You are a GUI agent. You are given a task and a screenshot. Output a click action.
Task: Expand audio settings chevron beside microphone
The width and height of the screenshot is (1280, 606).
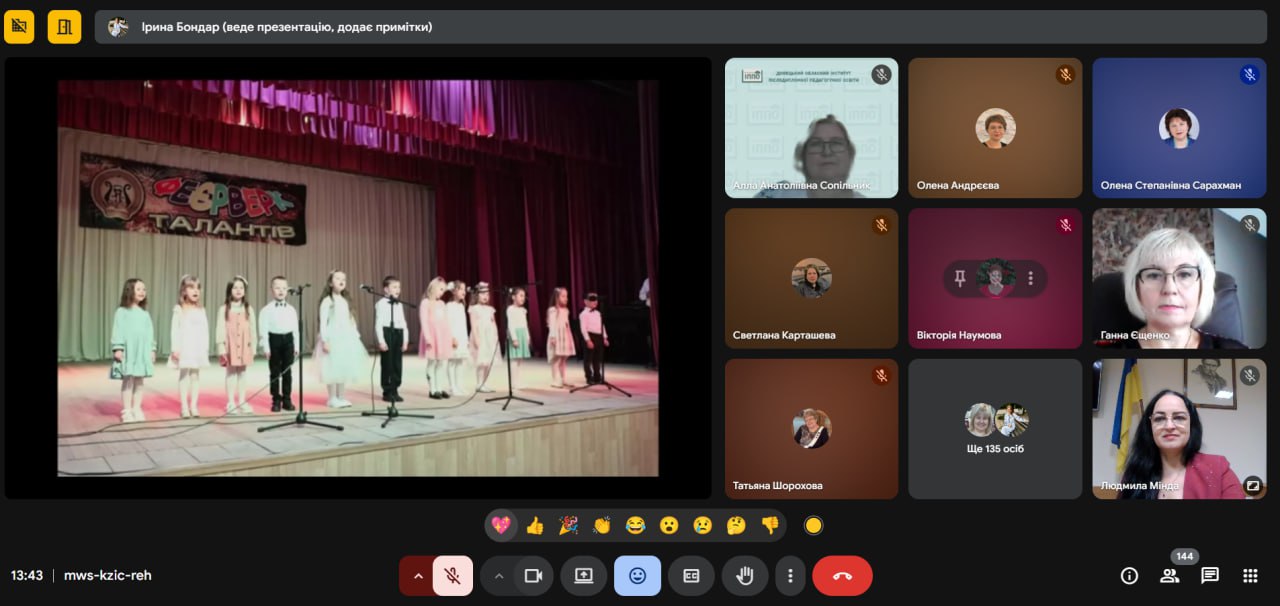pos(417,576)
